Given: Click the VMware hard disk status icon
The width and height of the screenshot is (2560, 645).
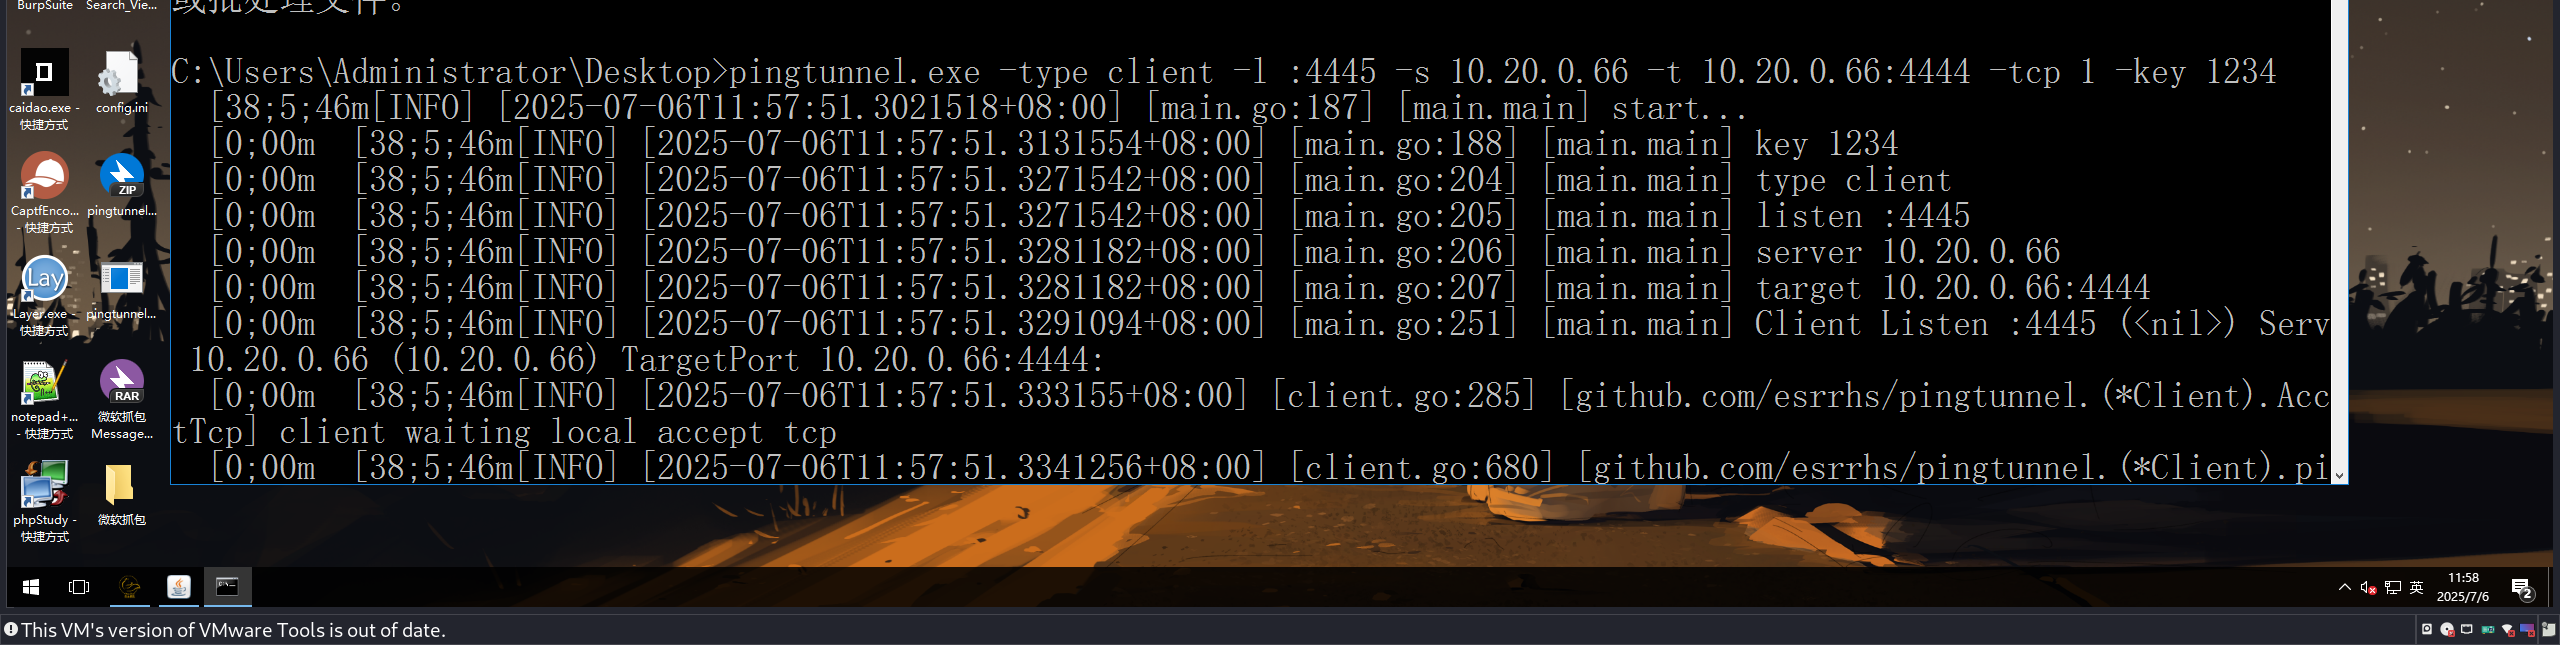Looking at the screenshot, I should 2426,629.
